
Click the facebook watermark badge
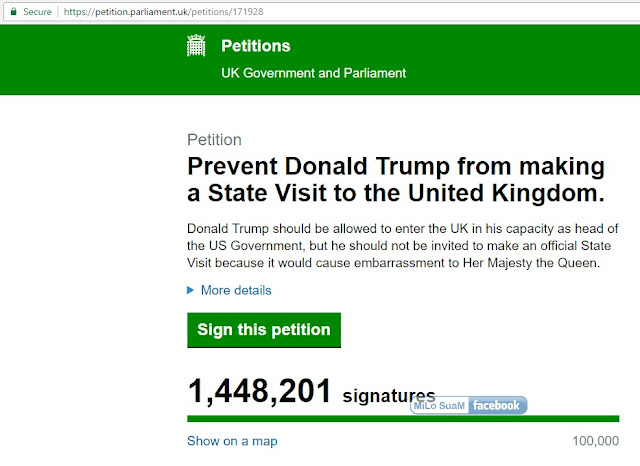[x=497, y=405]
